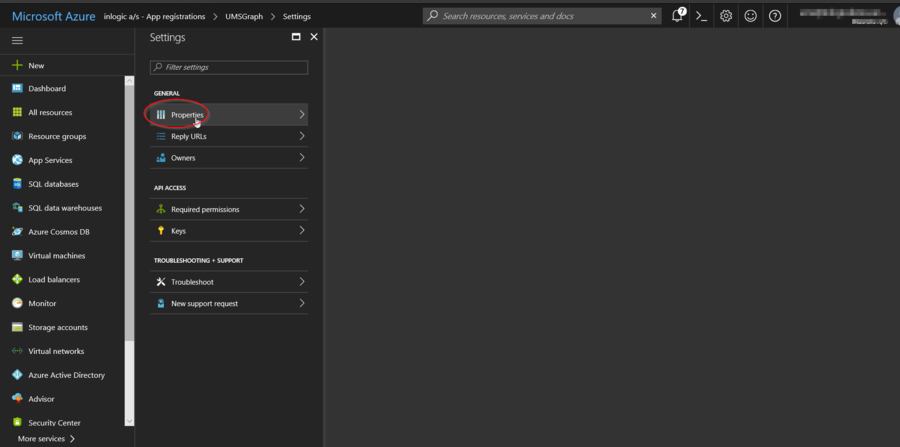Open the help question mark icon
The height and width of the screenshot is (447, 900).
[775, 16]
